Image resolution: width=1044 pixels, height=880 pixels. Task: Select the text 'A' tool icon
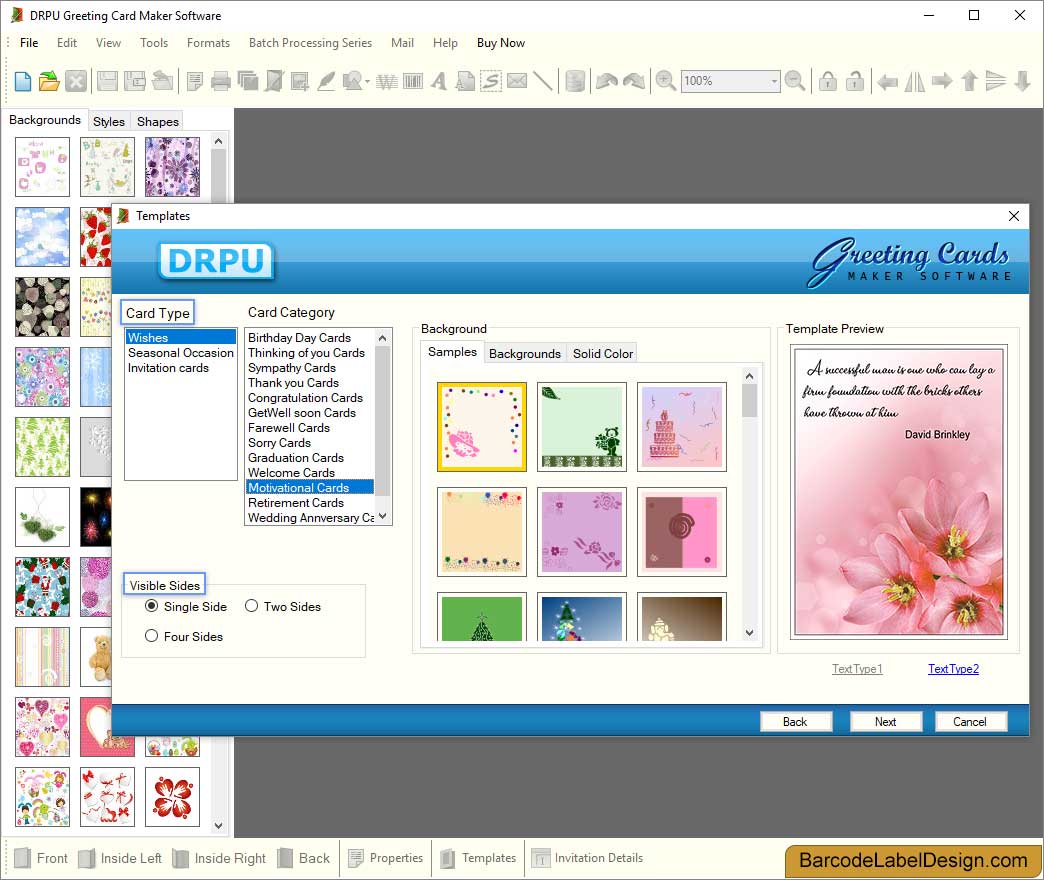coord(438,81)
